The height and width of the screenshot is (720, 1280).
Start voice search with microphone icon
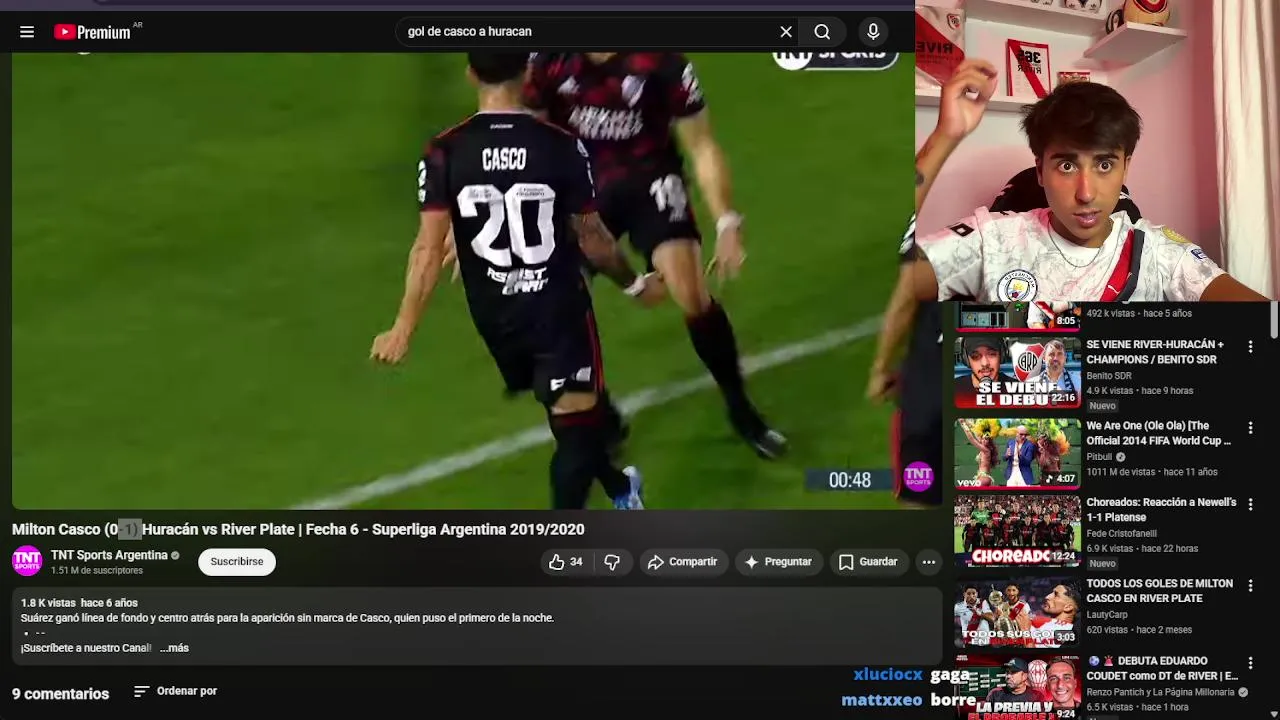[873, 32]
